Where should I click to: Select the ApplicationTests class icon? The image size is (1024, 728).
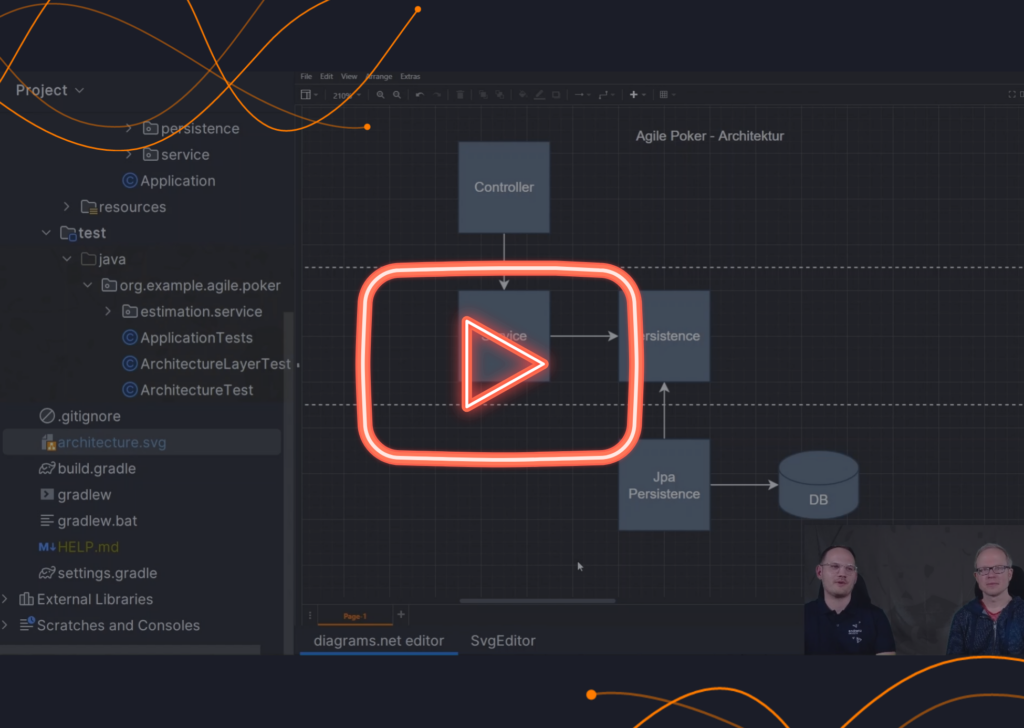[x=130, y=337]
